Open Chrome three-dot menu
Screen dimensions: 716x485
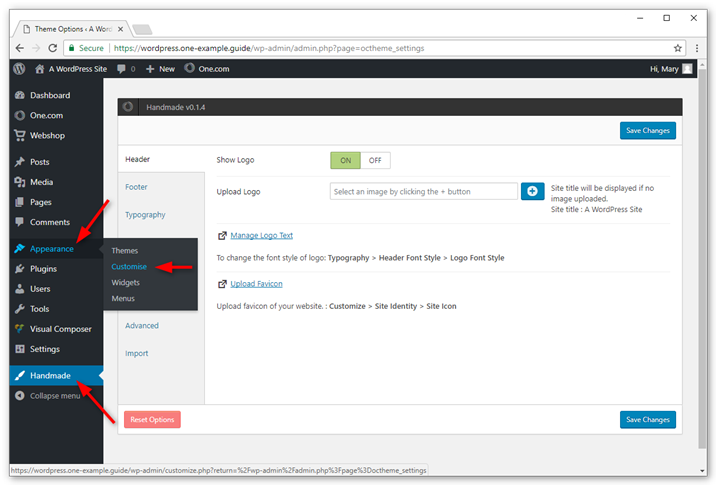click(x=697, y=48)
